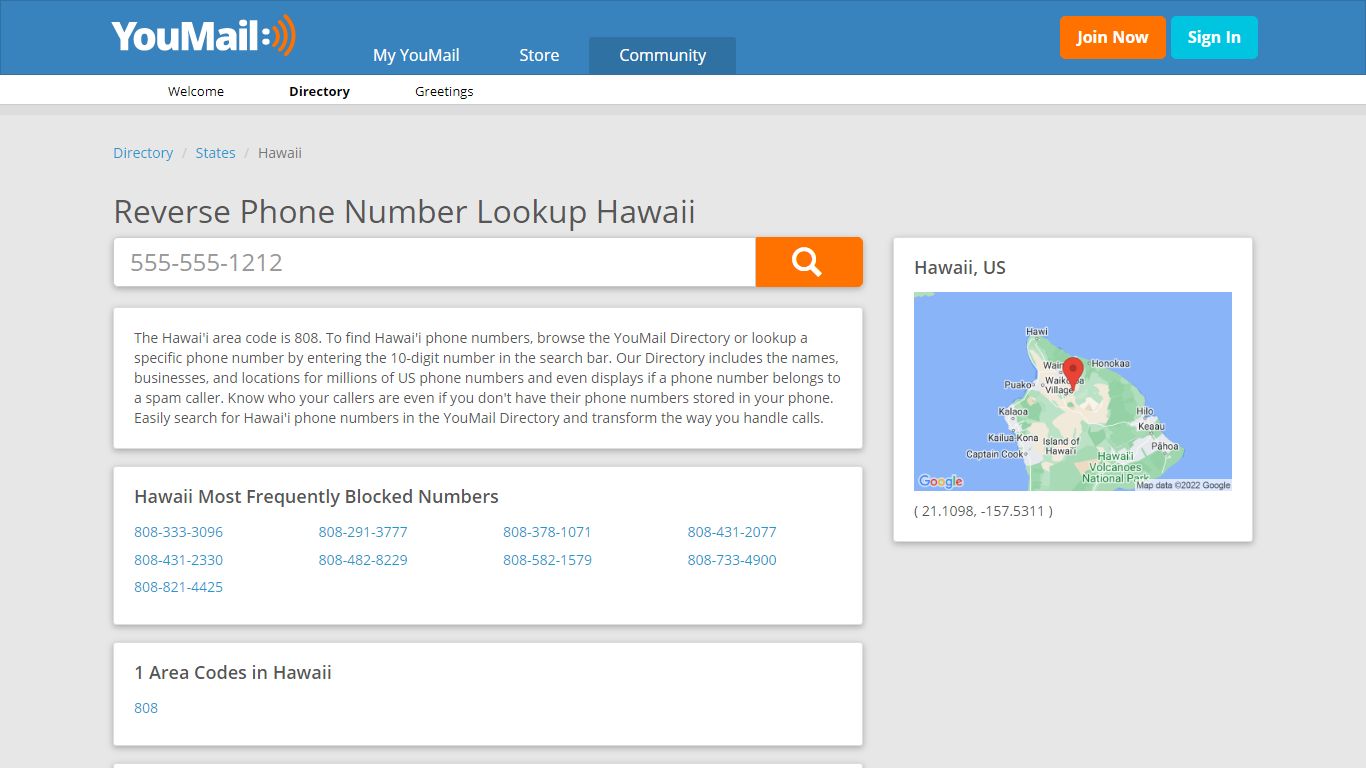Open blocked number 808-582-1579

(x=547, y=560)
